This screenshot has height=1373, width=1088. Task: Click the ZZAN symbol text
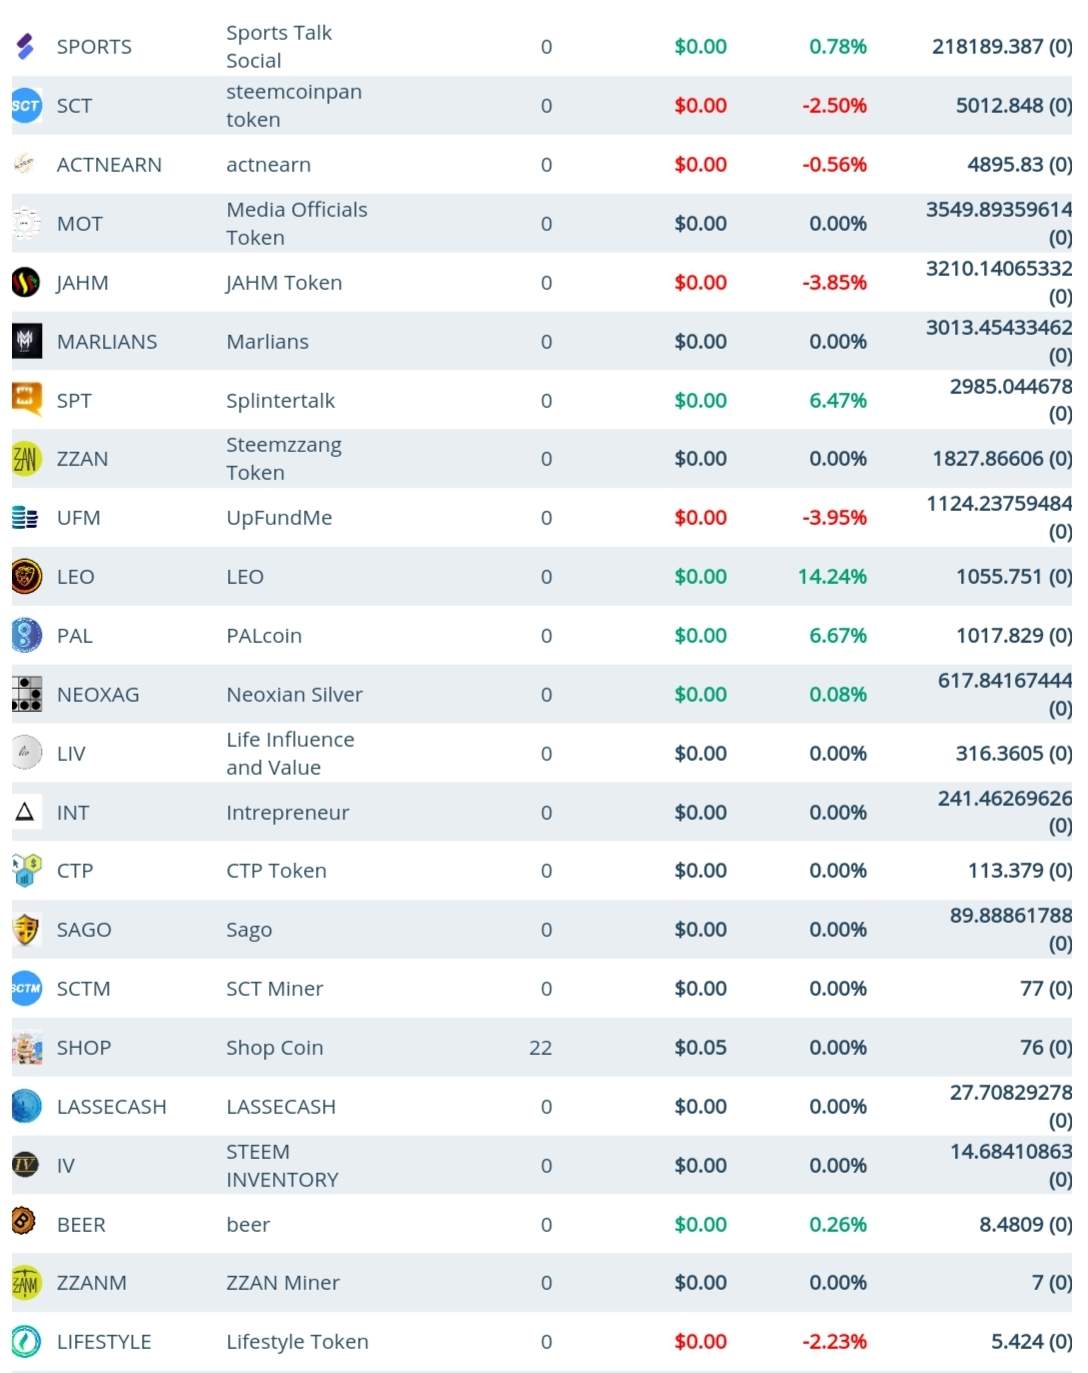(82, 459)
